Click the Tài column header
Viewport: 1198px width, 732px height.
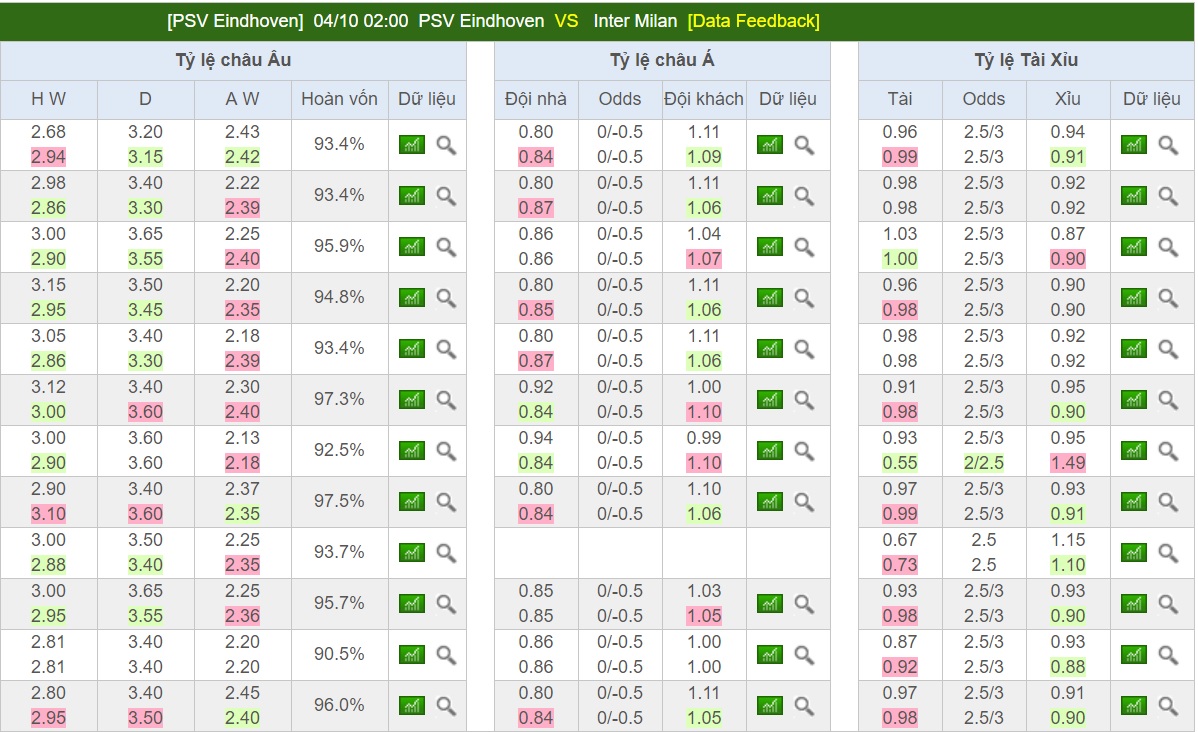[900, 99]
